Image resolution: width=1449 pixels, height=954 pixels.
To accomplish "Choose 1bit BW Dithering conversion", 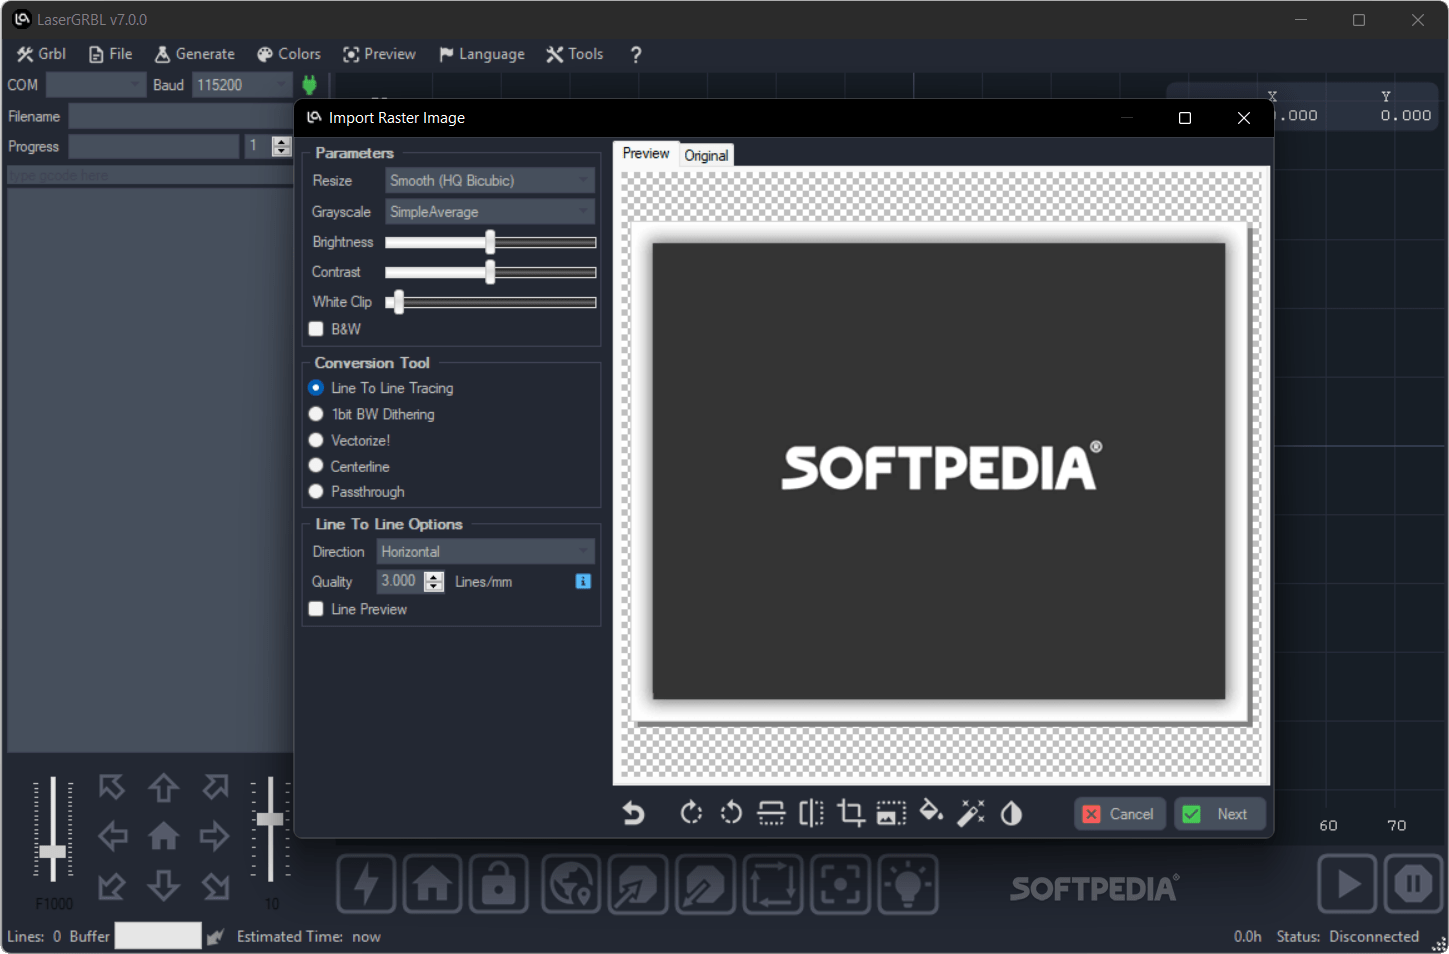I will 316,414.
